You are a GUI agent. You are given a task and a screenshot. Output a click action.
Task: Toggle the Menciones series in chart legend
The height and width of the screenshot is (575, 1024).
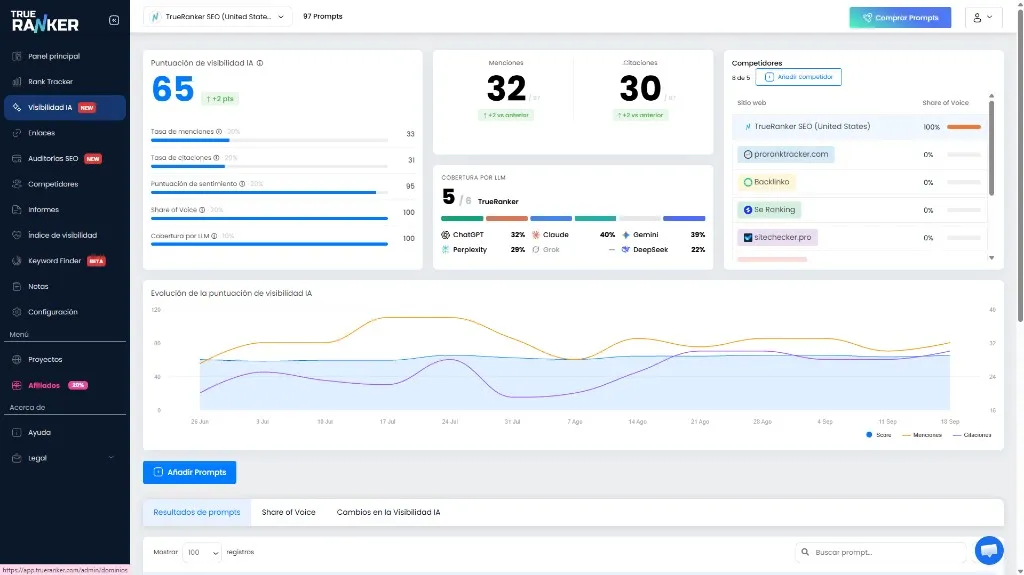tap(922, 435)
